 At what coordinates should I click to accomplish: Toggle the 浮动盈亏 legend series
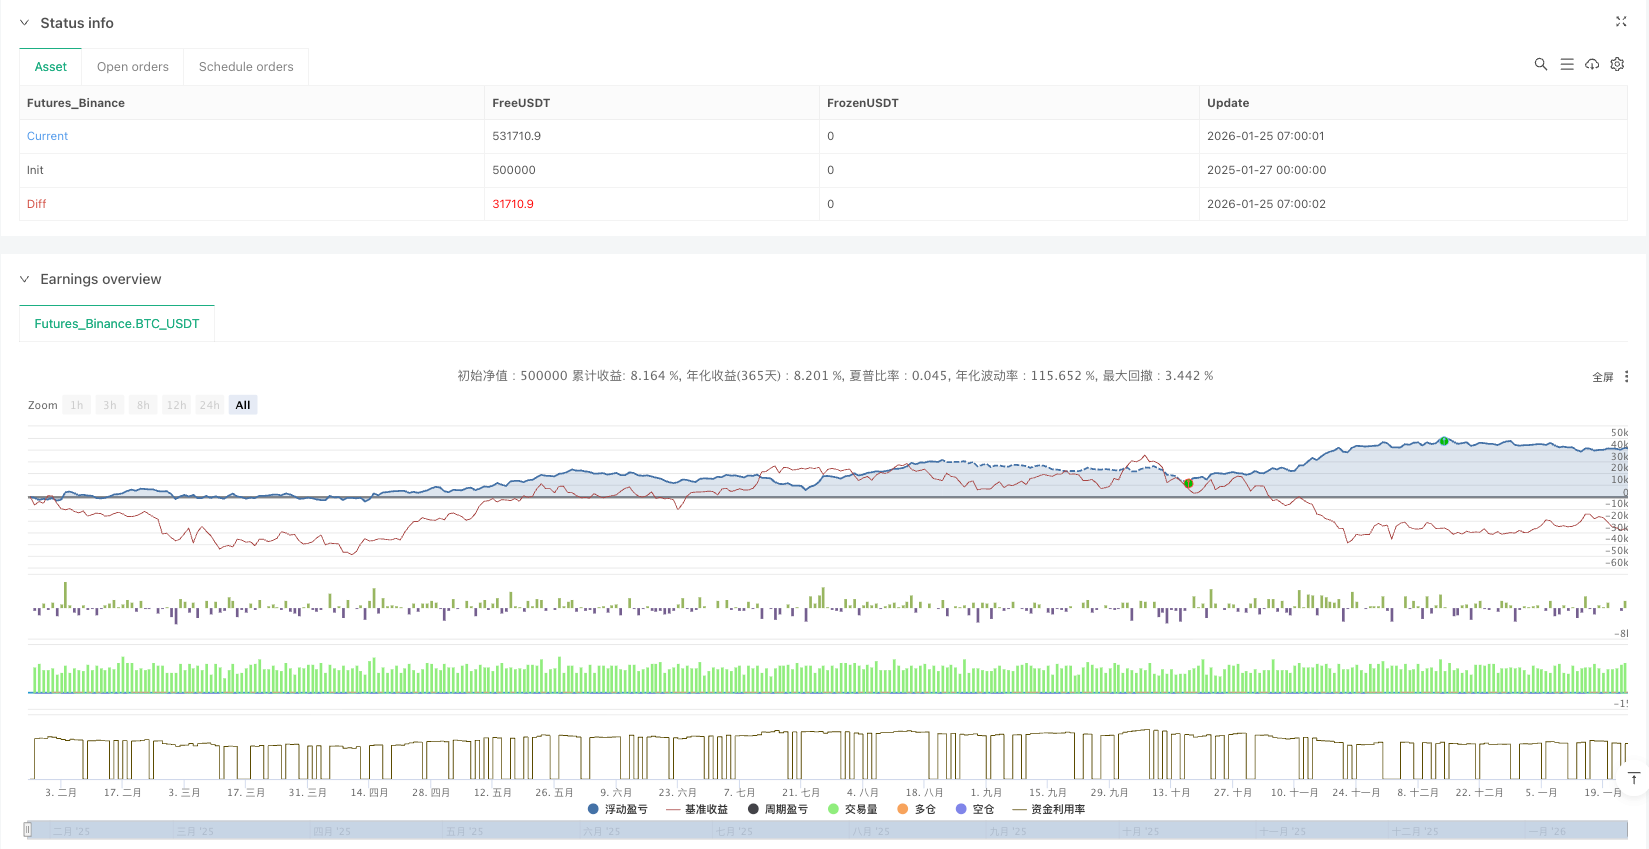[617, 809]
